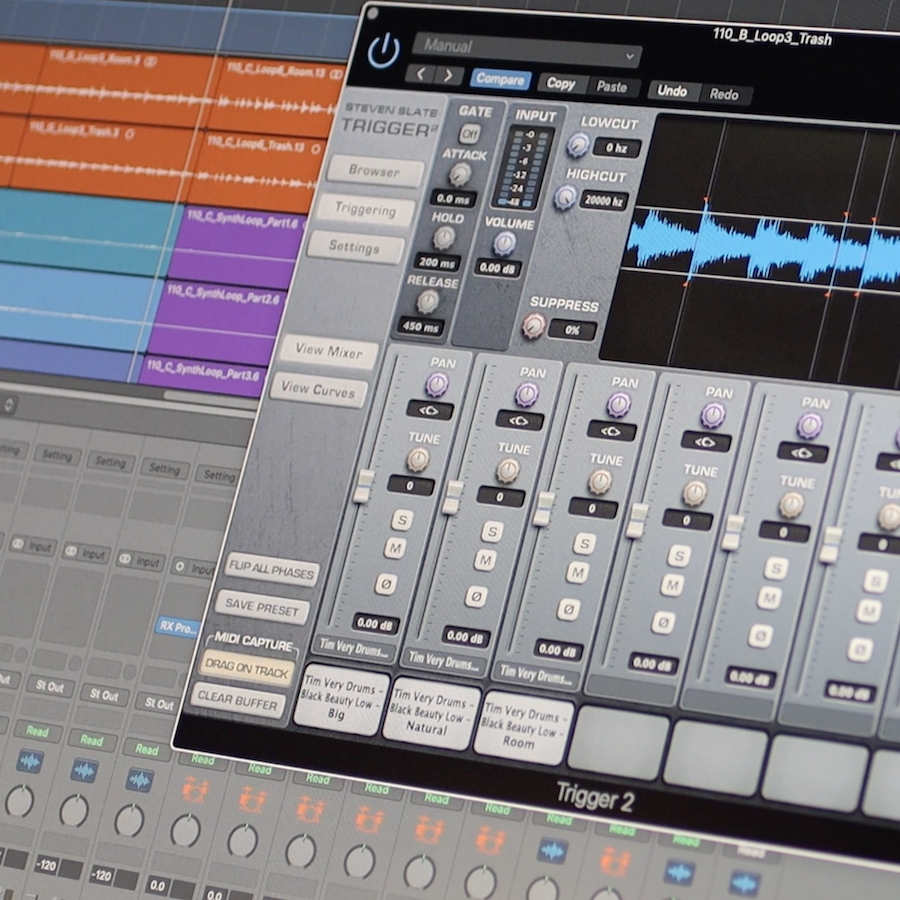
Task: Click the Highcut knob
Action: 565,197
